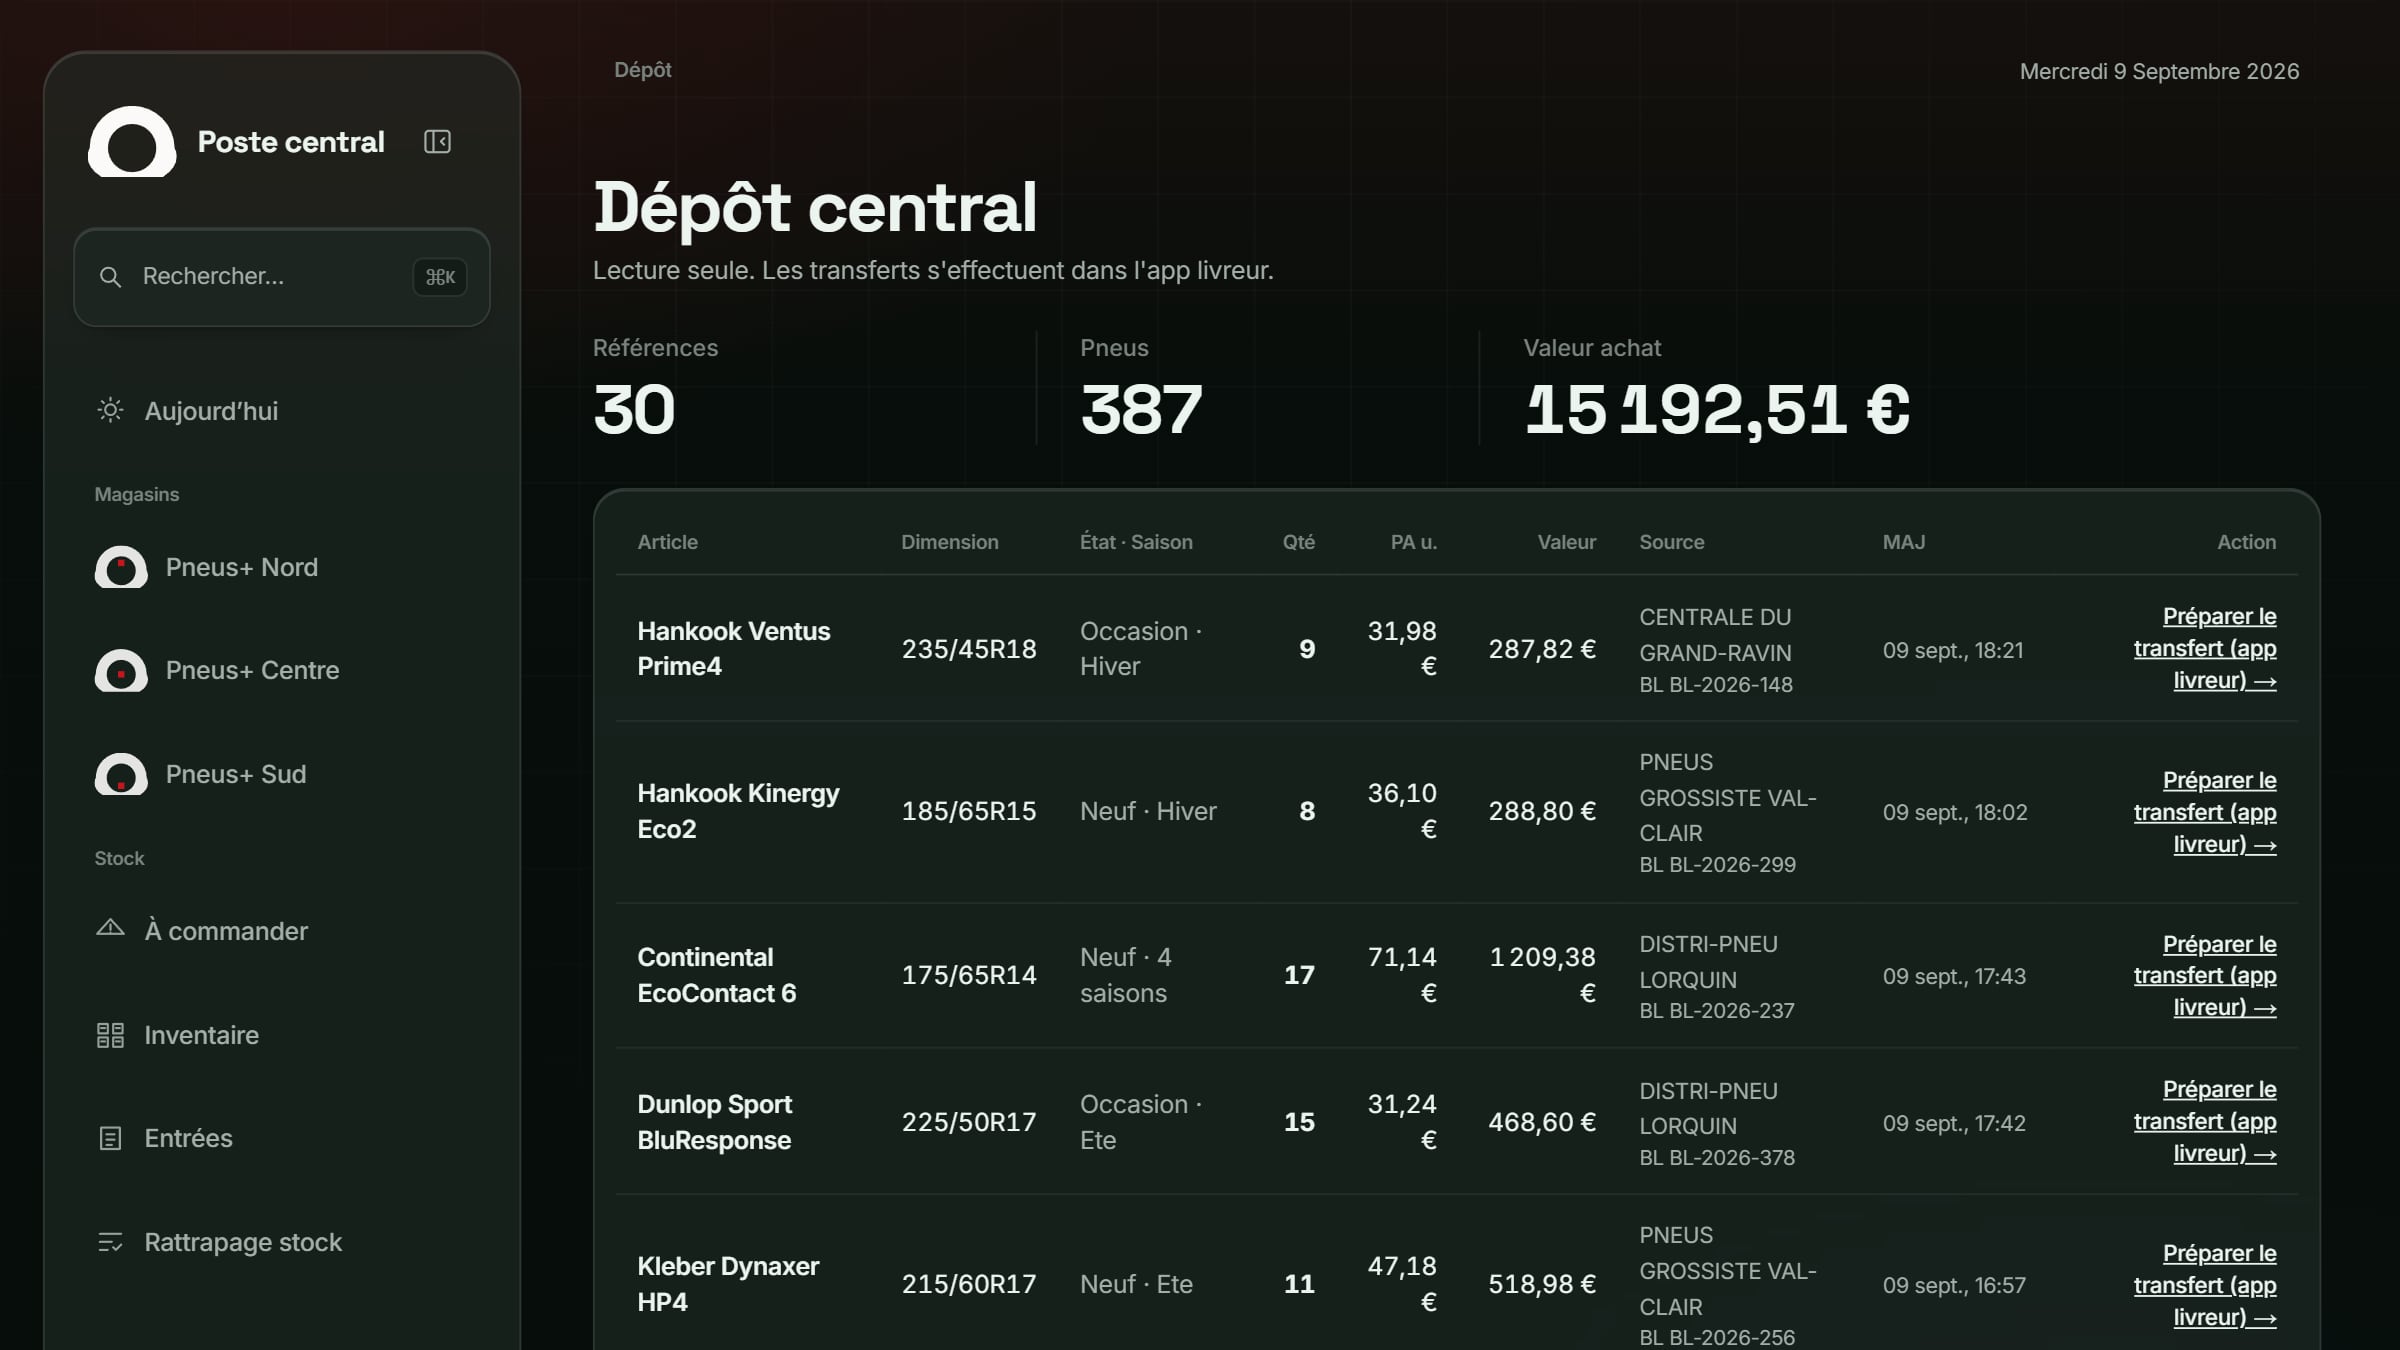Screen dimensions: 2400x1350
Task: Click the Dépôt central page title
Action: click(x=815, y=208)
